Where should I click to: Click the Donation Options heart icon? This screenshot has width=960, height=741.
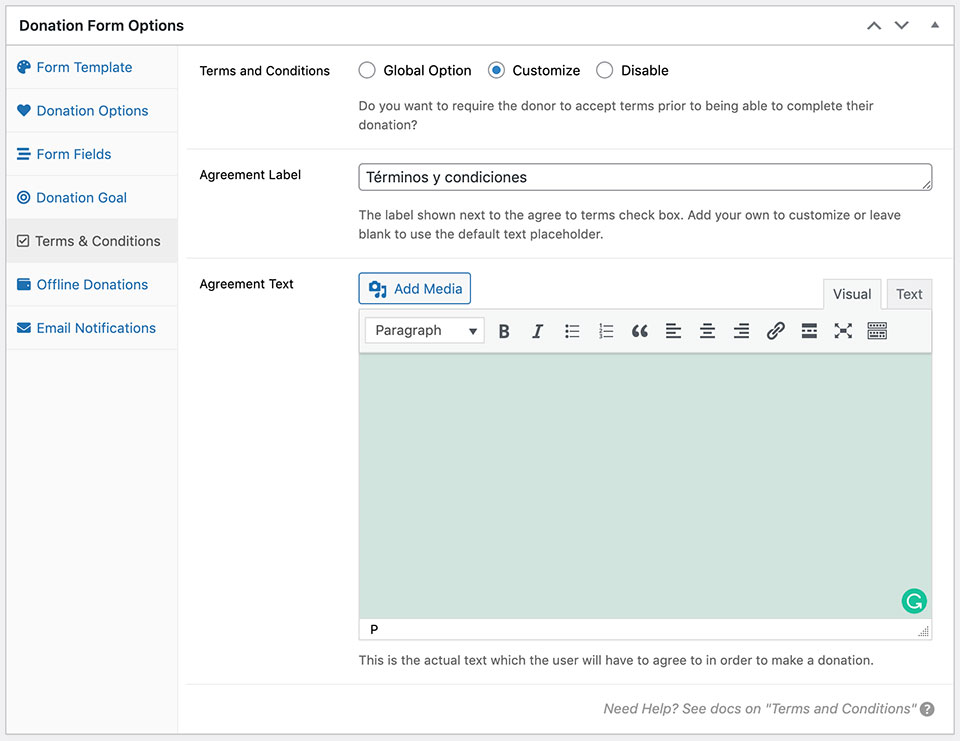coord(24,110)
